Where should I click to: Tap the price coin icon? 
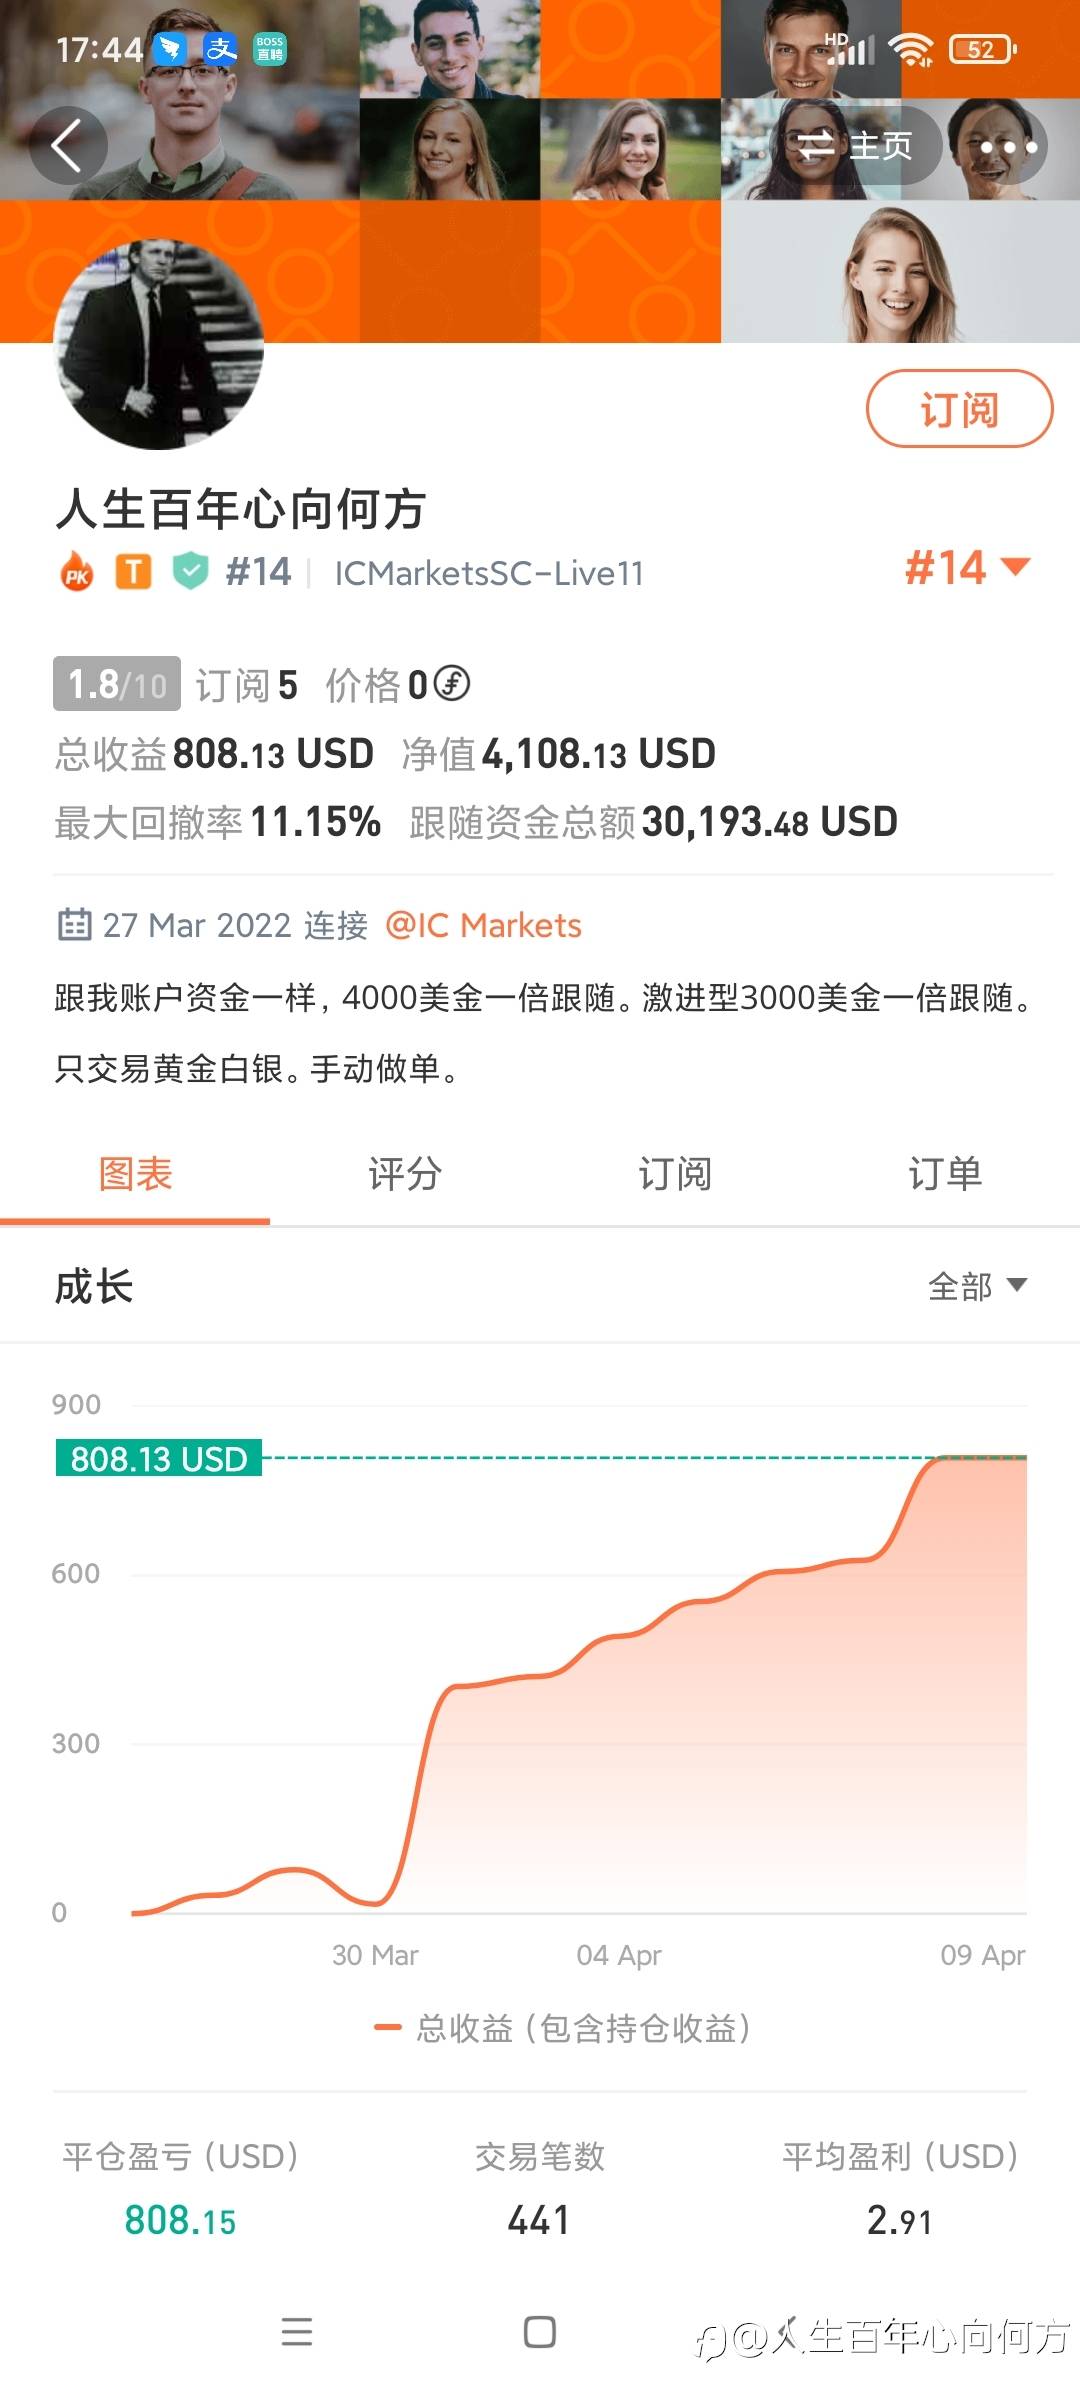(452, 684)
